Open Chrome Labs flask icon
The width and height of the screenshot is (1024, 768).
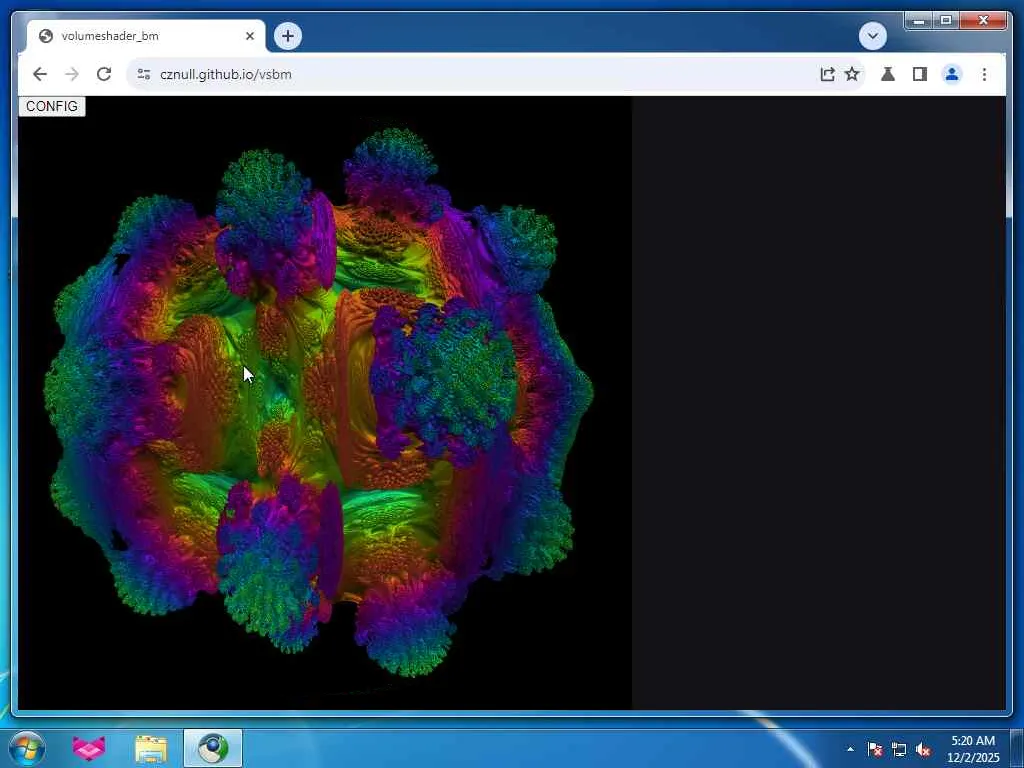click(x=888, y=74)
